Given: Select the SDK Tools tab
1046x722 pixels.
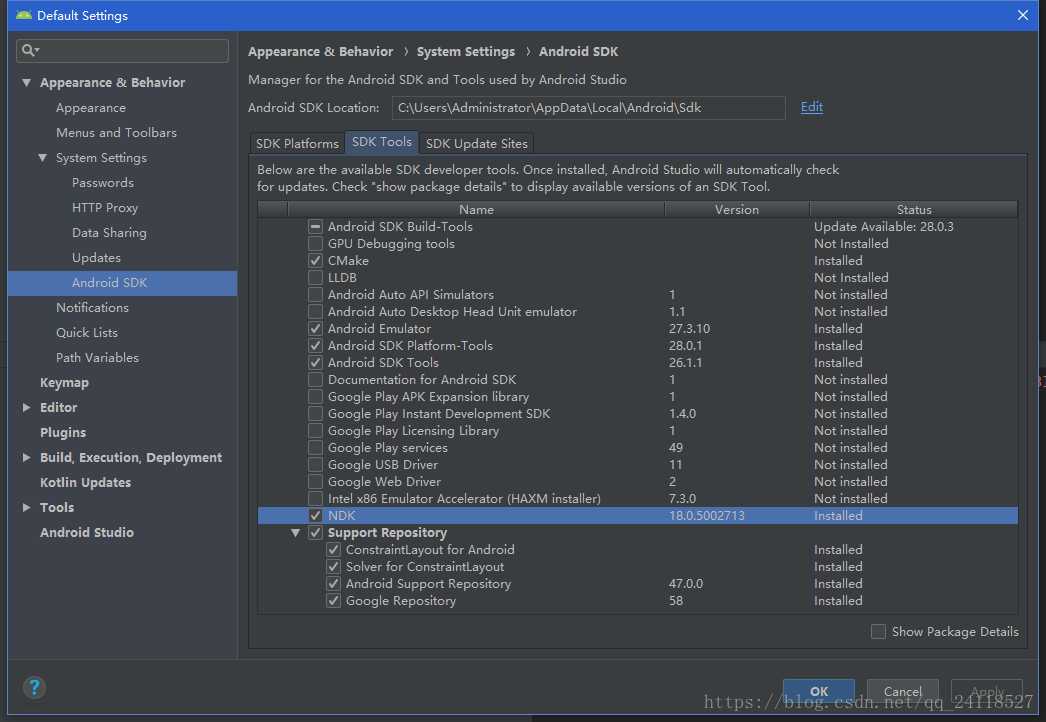Looking at the screenshot, I should 382,142.
